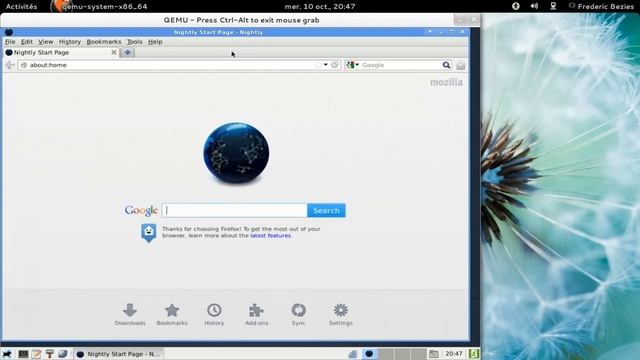This screenshot has width=640, height=360.
Task: Click the Nightly window menu icon in title bar
Action: 9,32
